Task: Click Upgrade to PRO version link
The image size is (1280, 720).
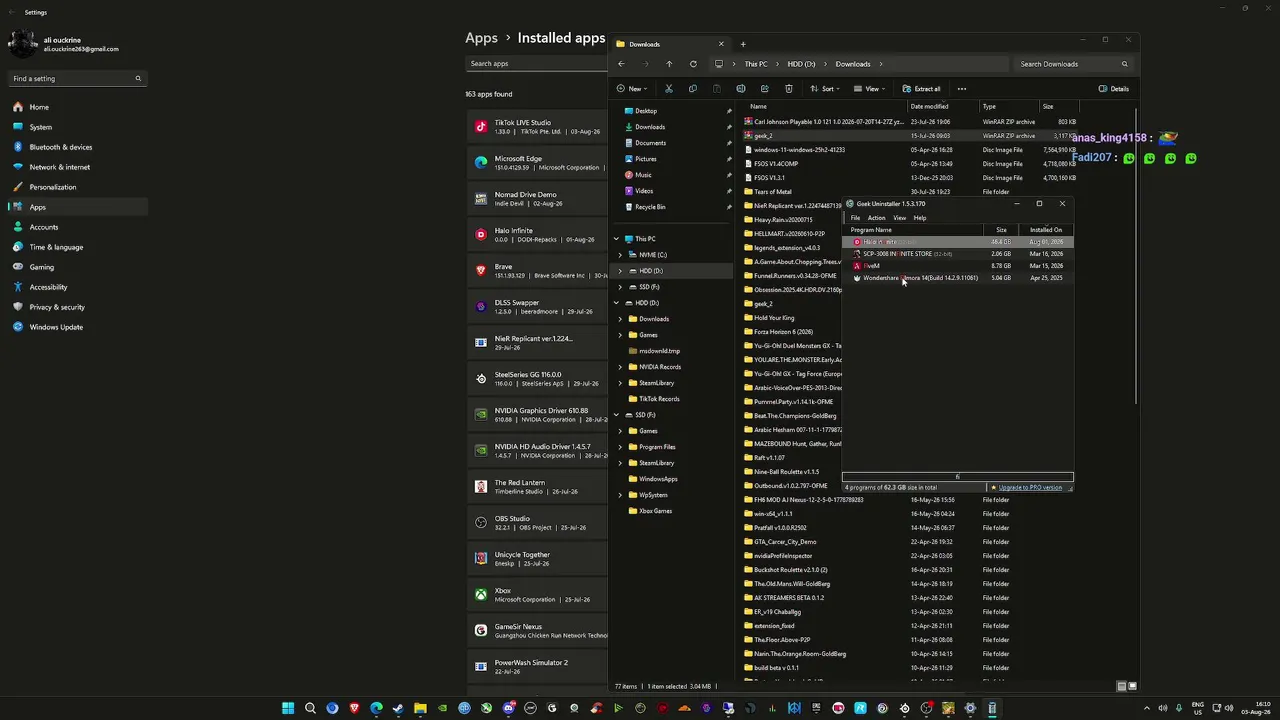Action: tap(1030, 488)
